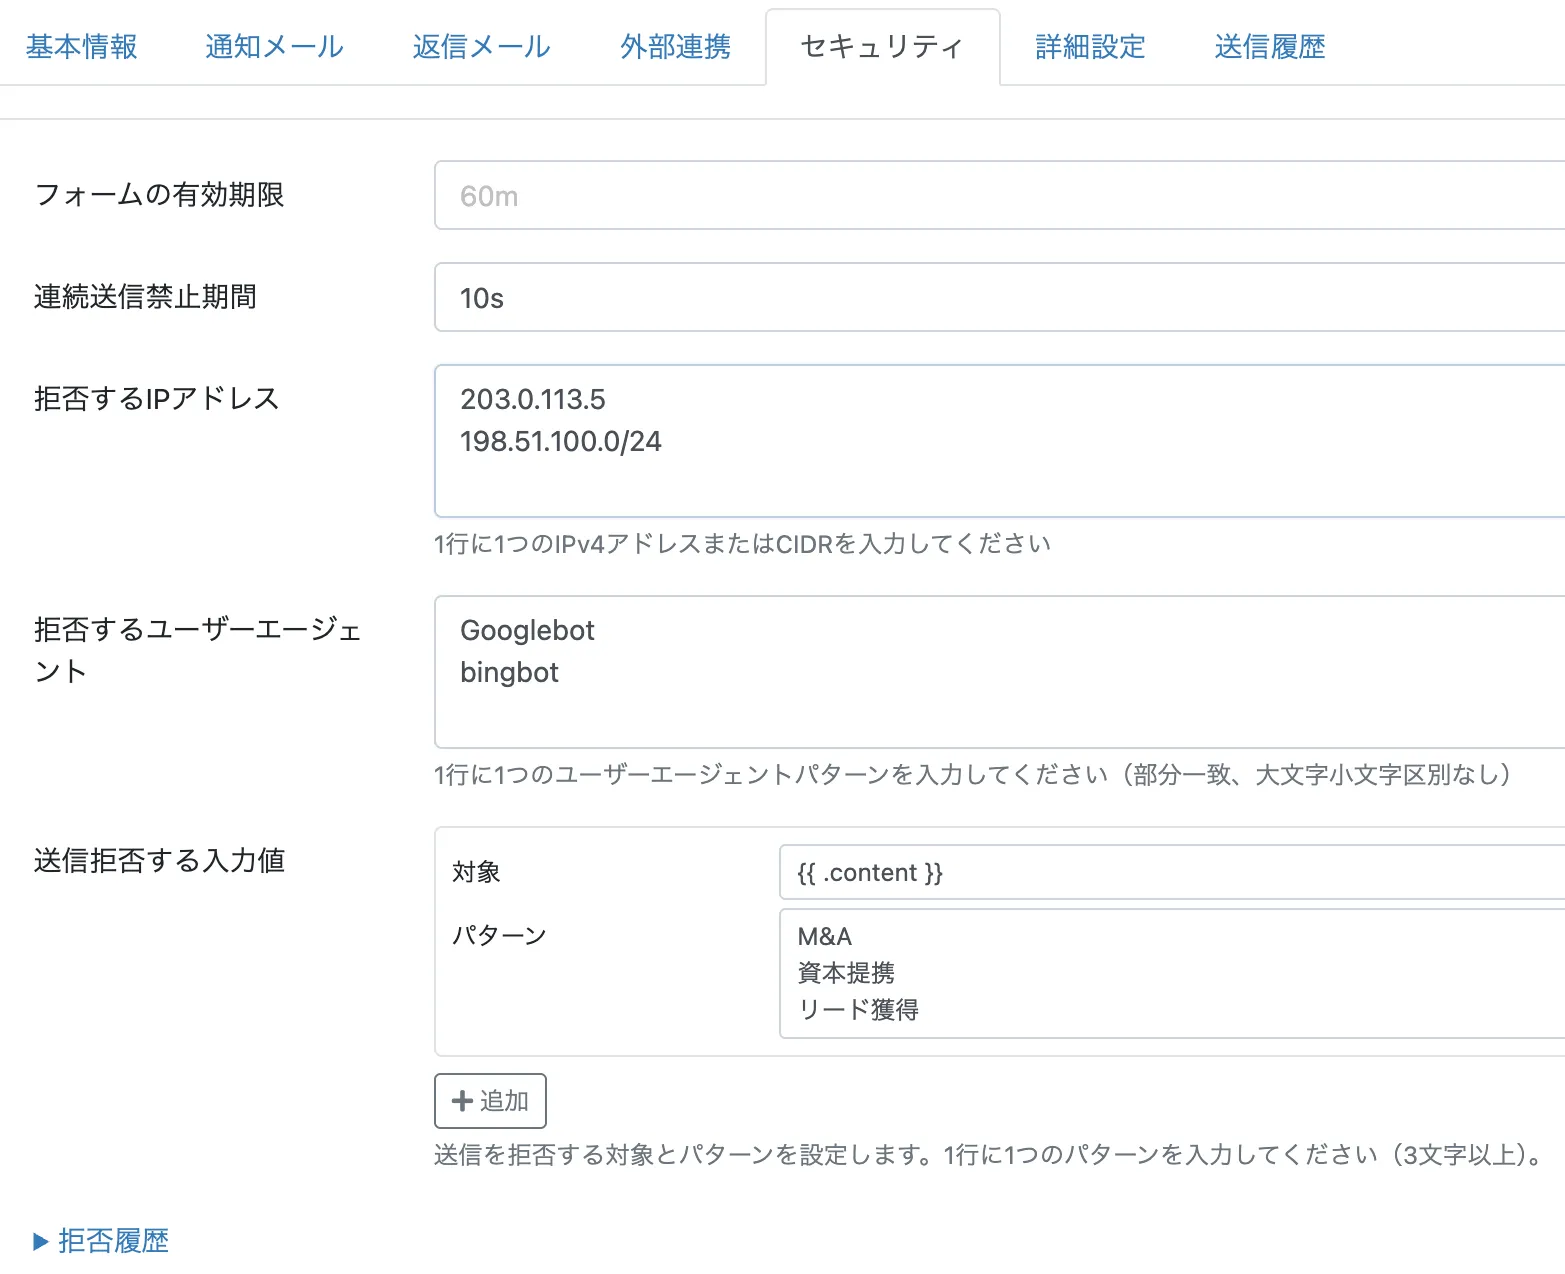
Task: Click the plus icon on 追加 button
Action: pos(462,1101)
